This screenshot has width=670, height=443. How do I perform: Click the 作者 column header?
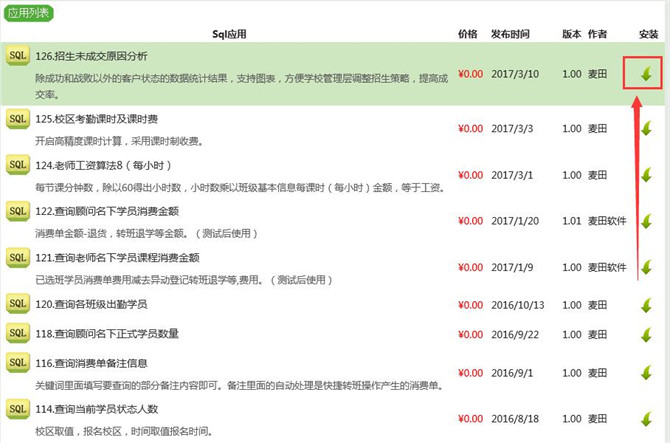(x=597, y=34)
